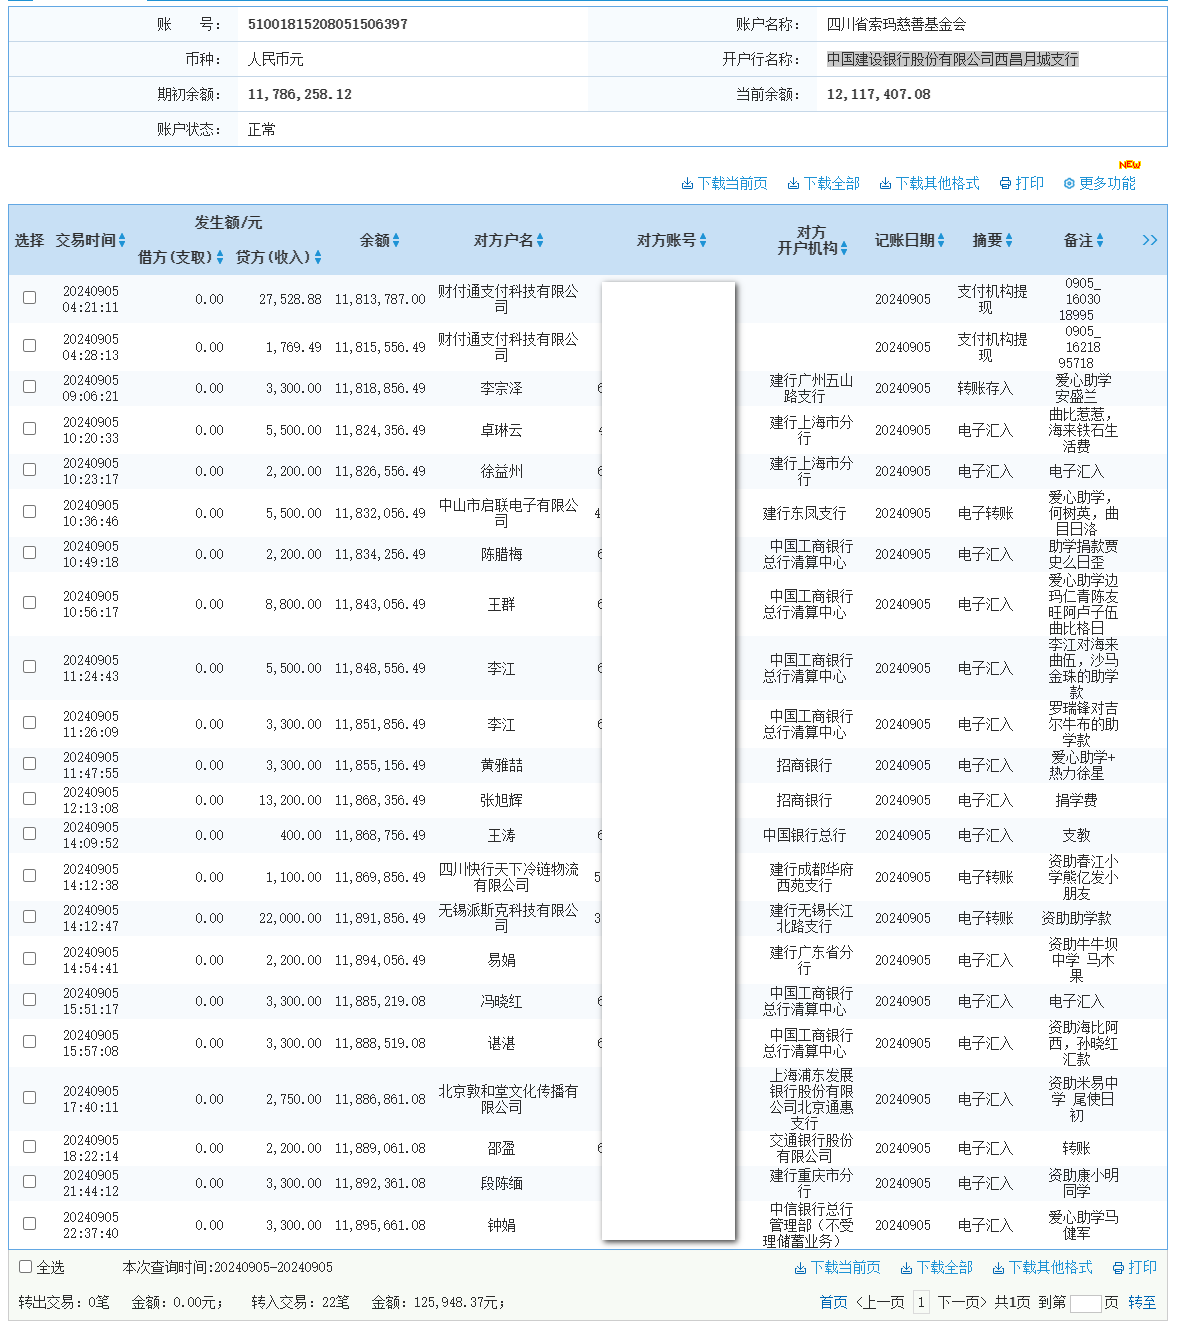
Task: Tick checkbox for 卓琳云 transaction
Action: (30, 428)
